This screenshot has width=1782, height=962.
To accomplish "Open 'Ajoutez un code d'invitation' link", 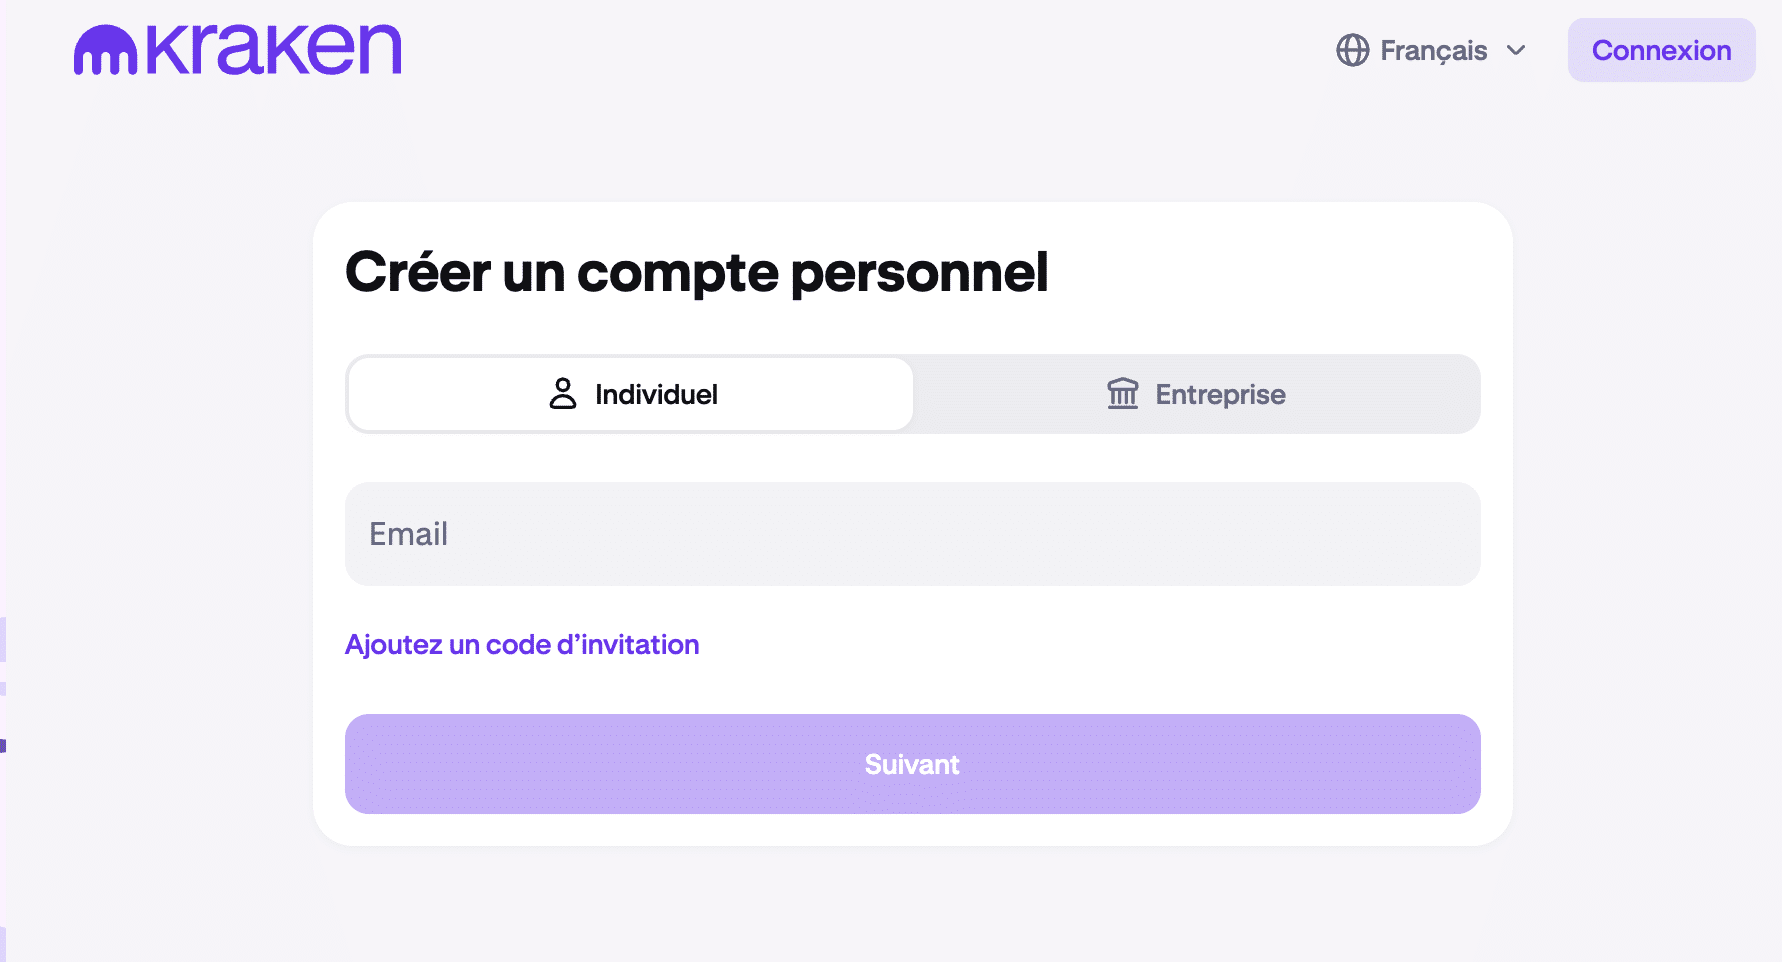I will 522,644.
